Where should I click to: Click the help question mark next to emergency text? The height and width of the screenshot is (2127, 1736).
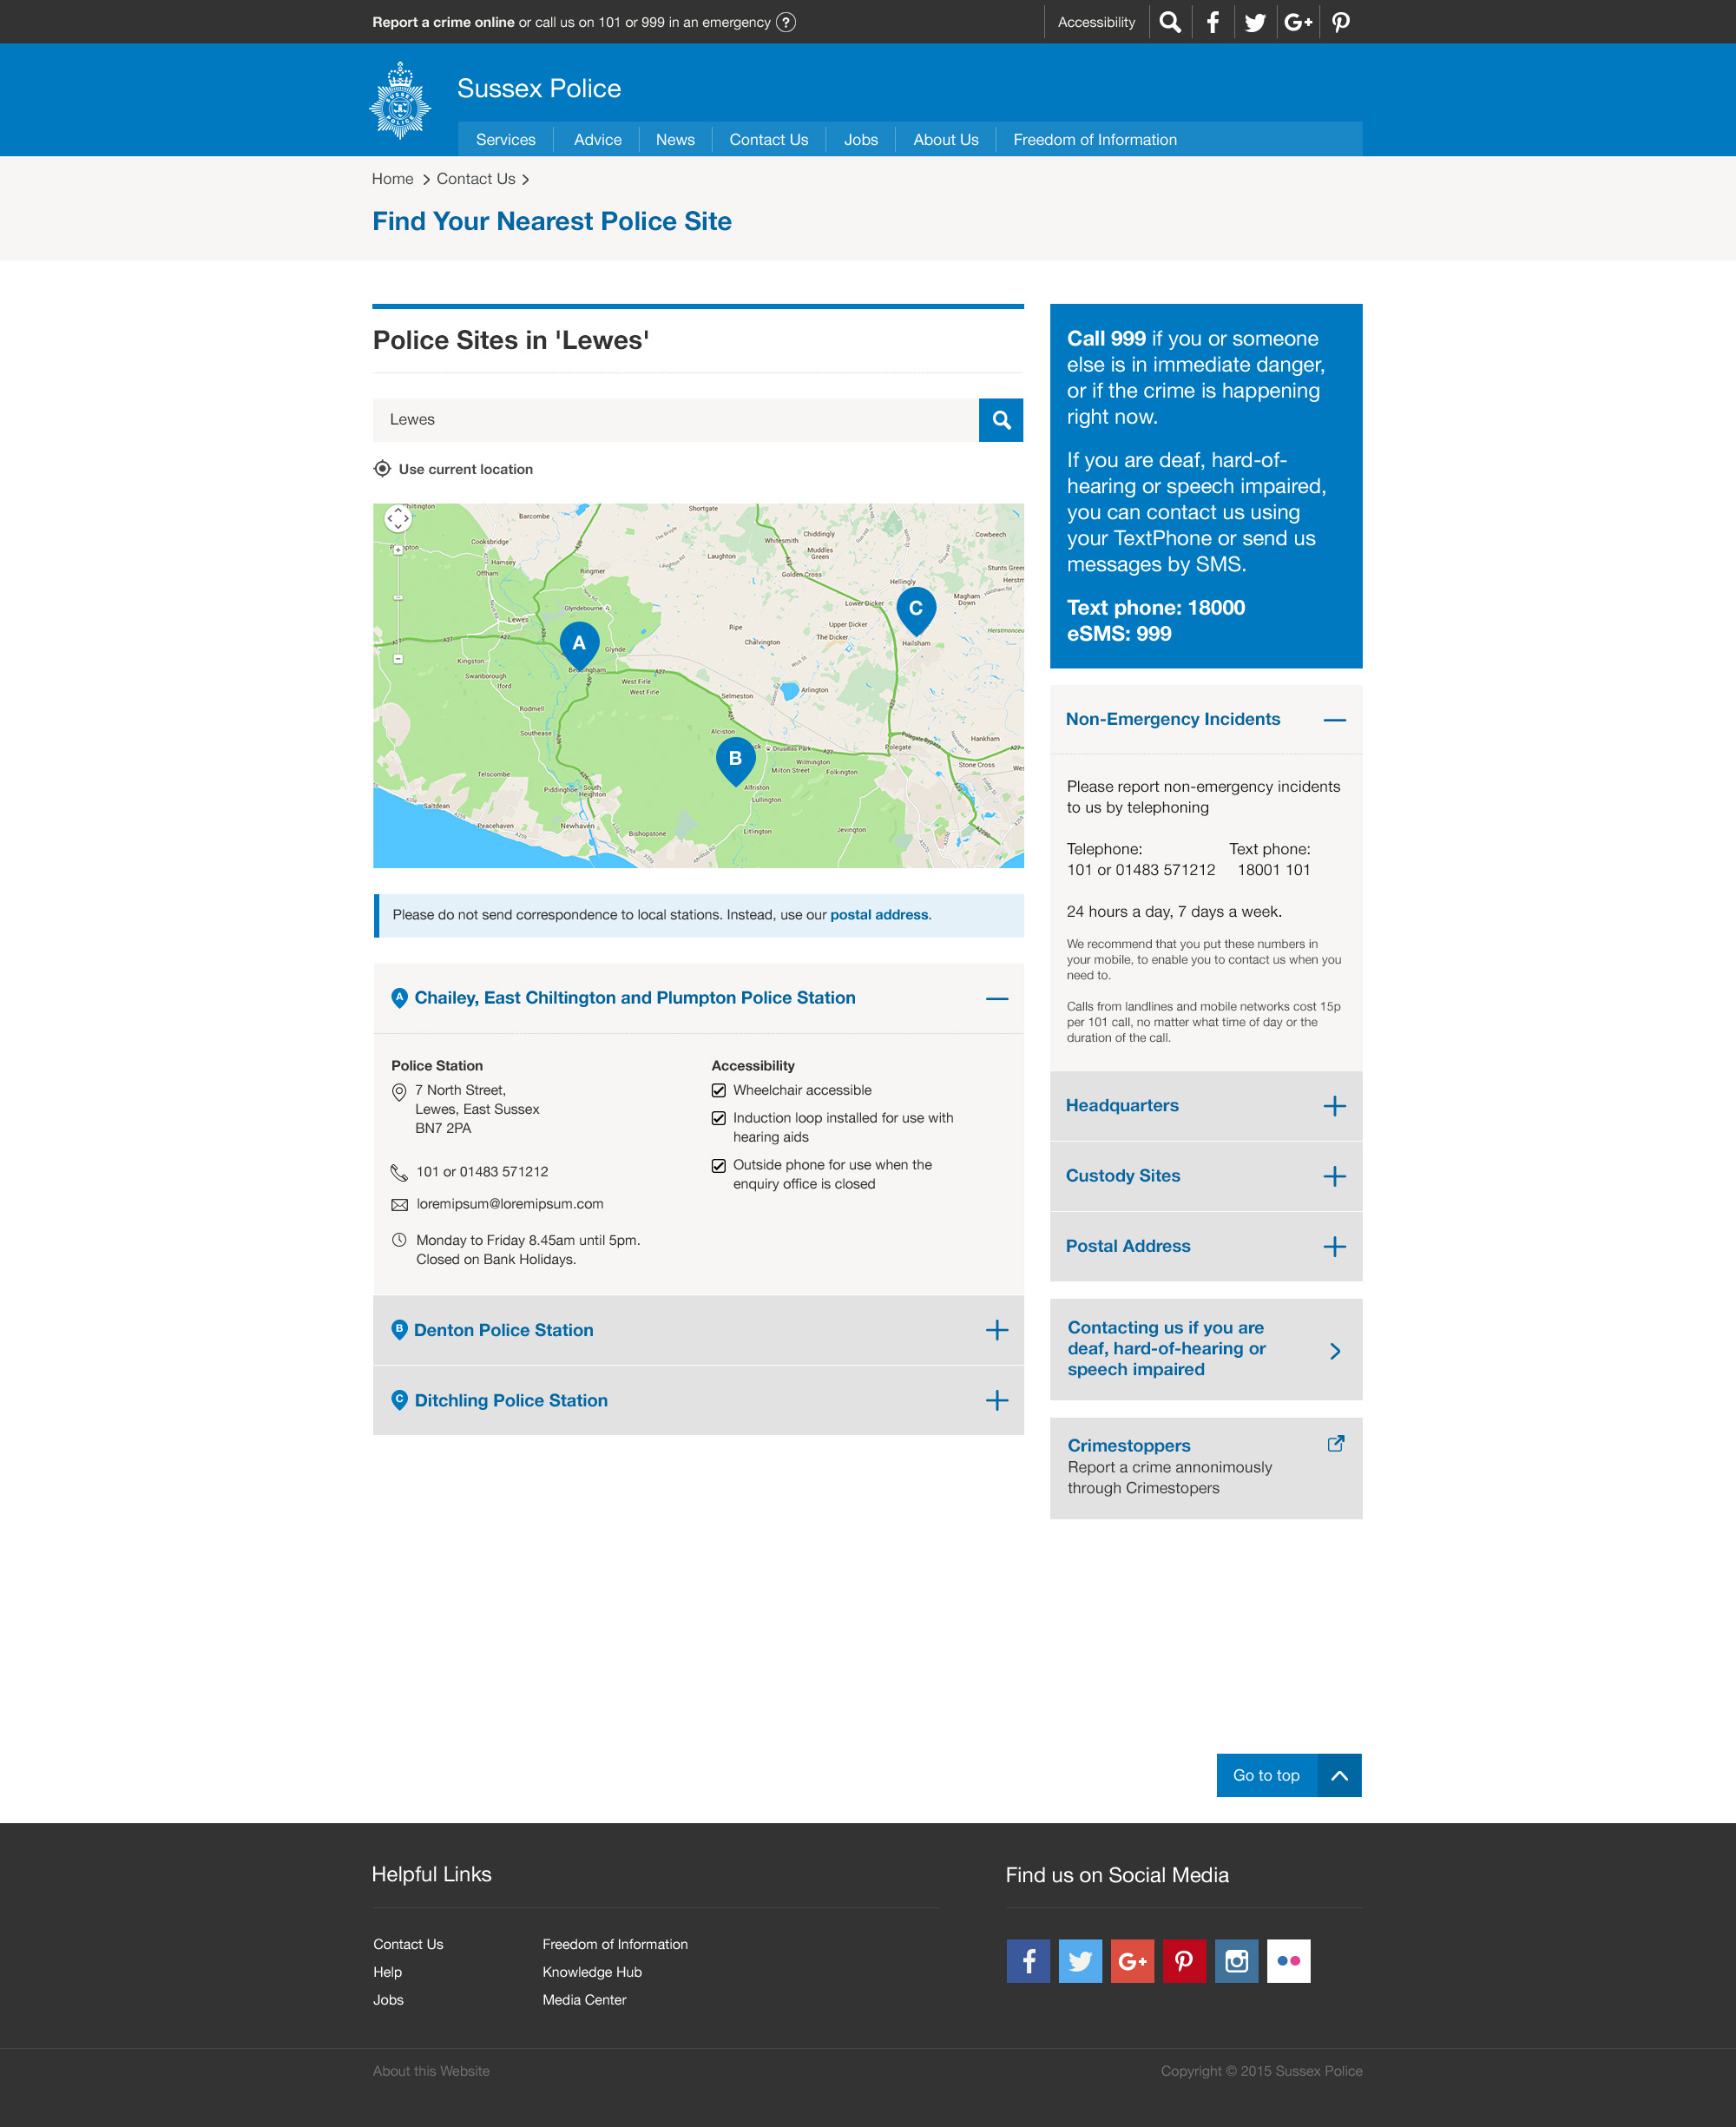click(787, 21)
